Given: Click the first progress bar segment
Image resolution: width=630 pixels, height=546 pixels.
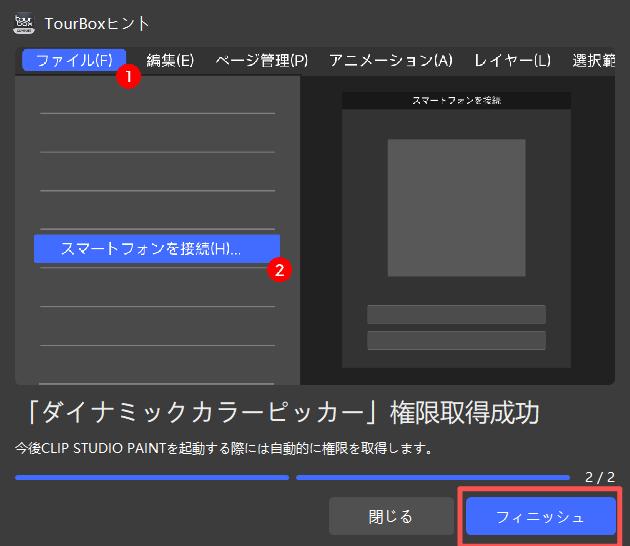Looking at the screenshot, I should pos(152,478).
